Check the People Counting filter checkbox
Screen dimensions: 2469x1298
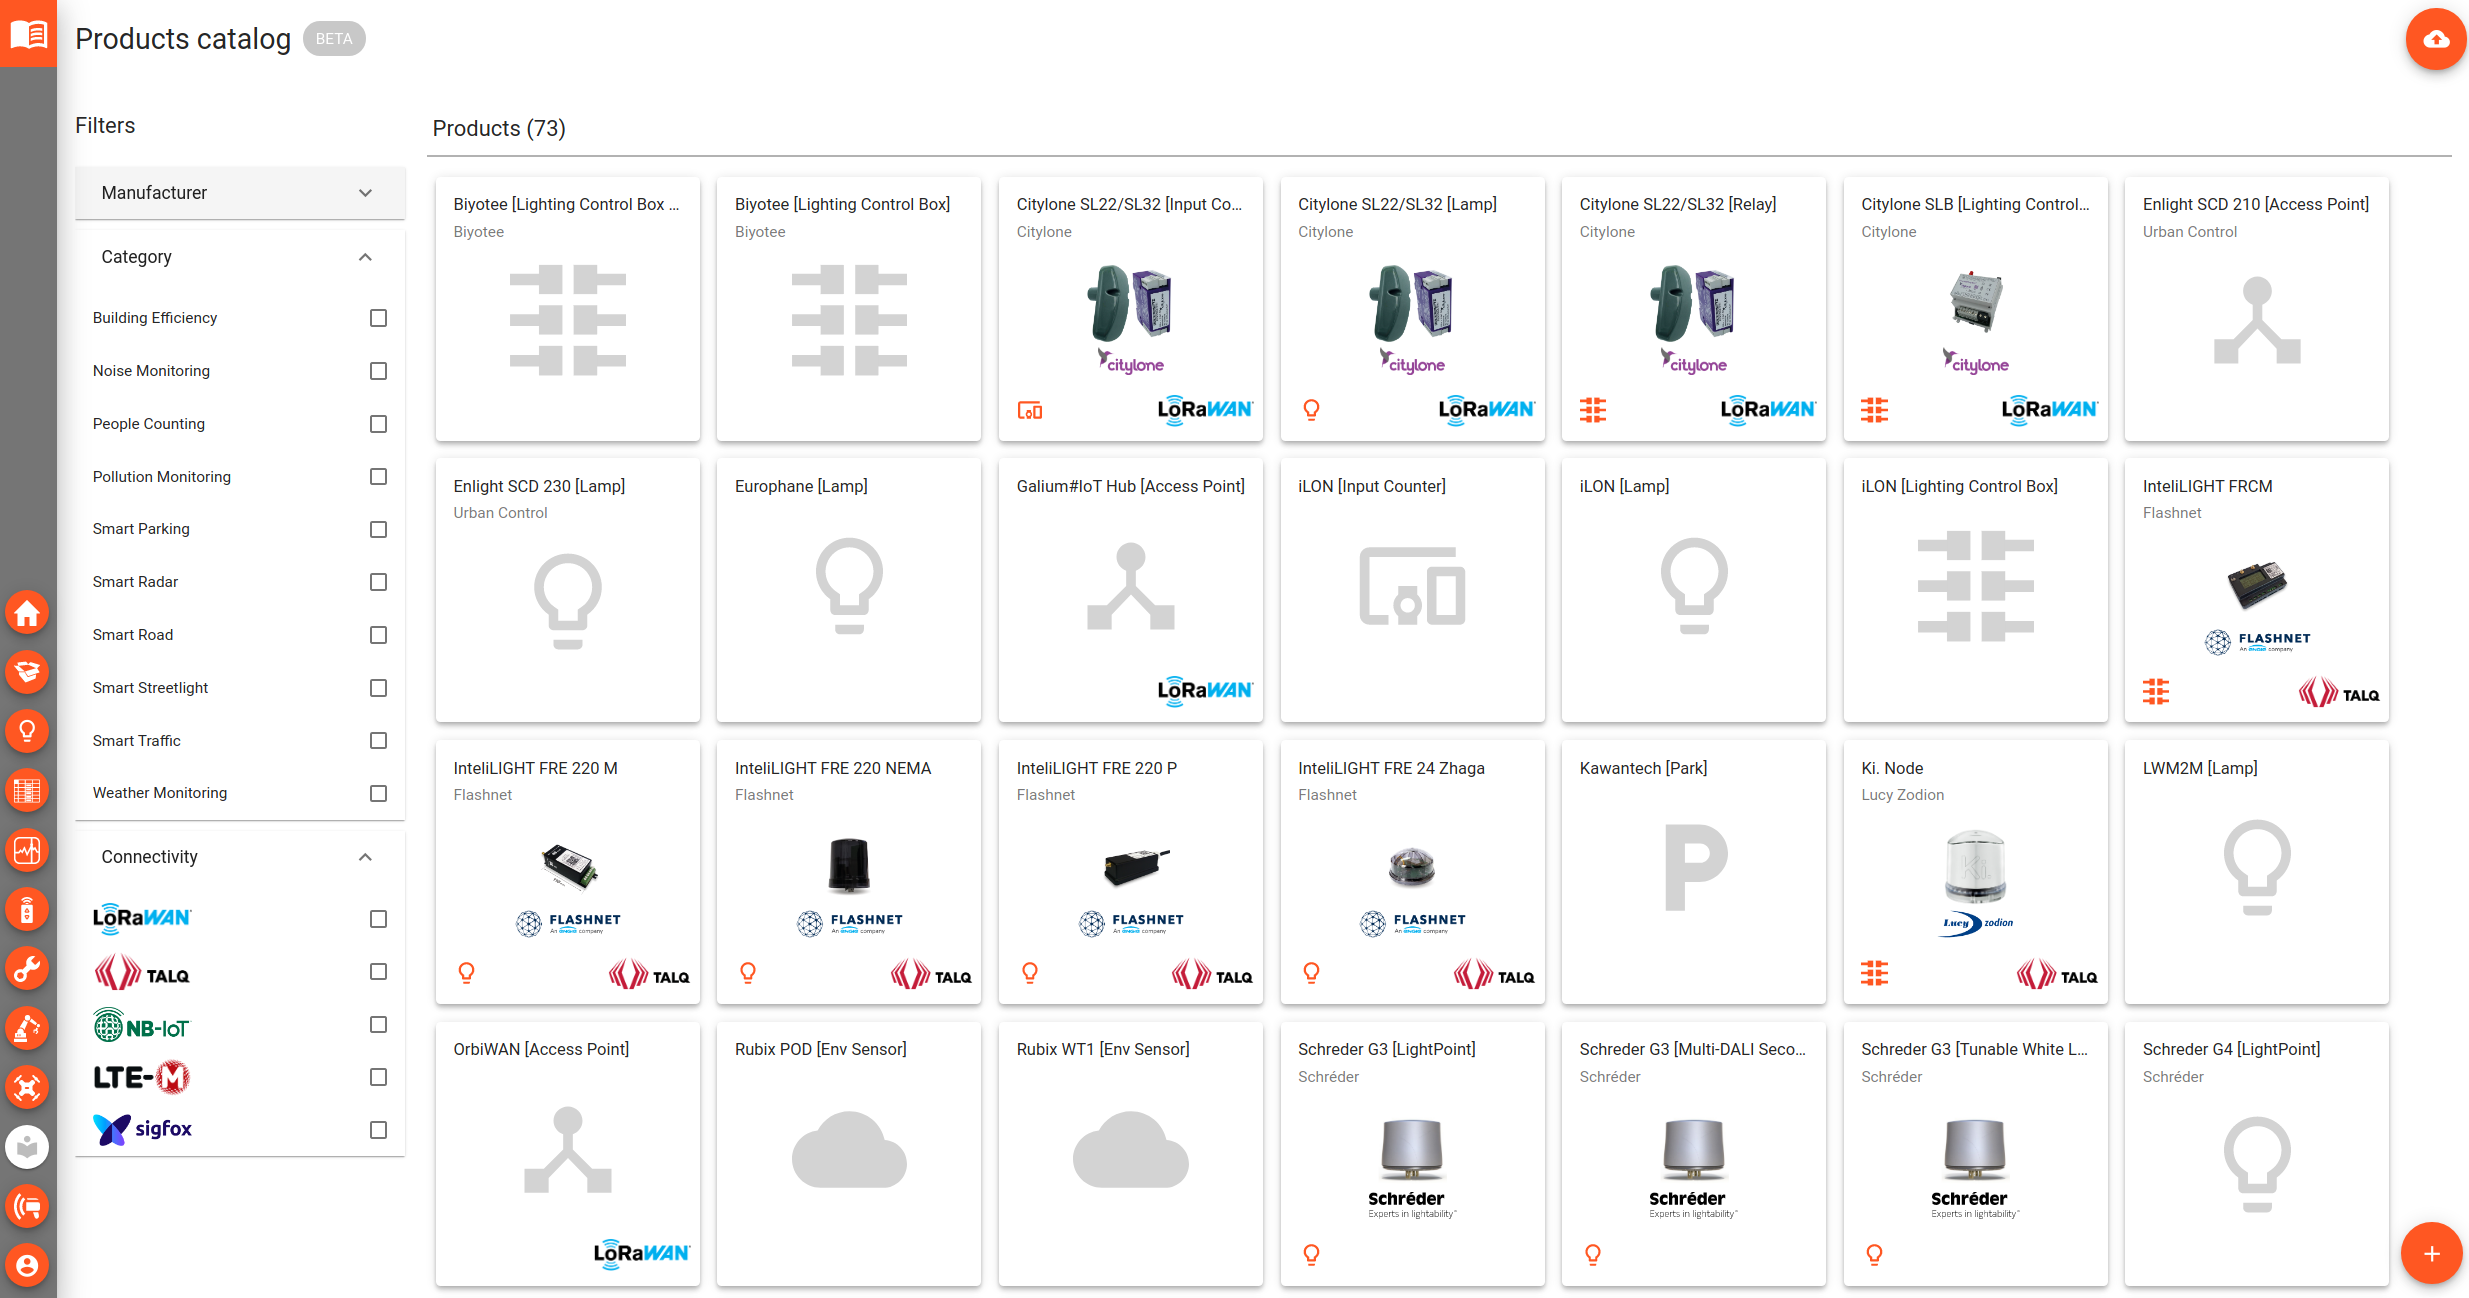[378, 424]
